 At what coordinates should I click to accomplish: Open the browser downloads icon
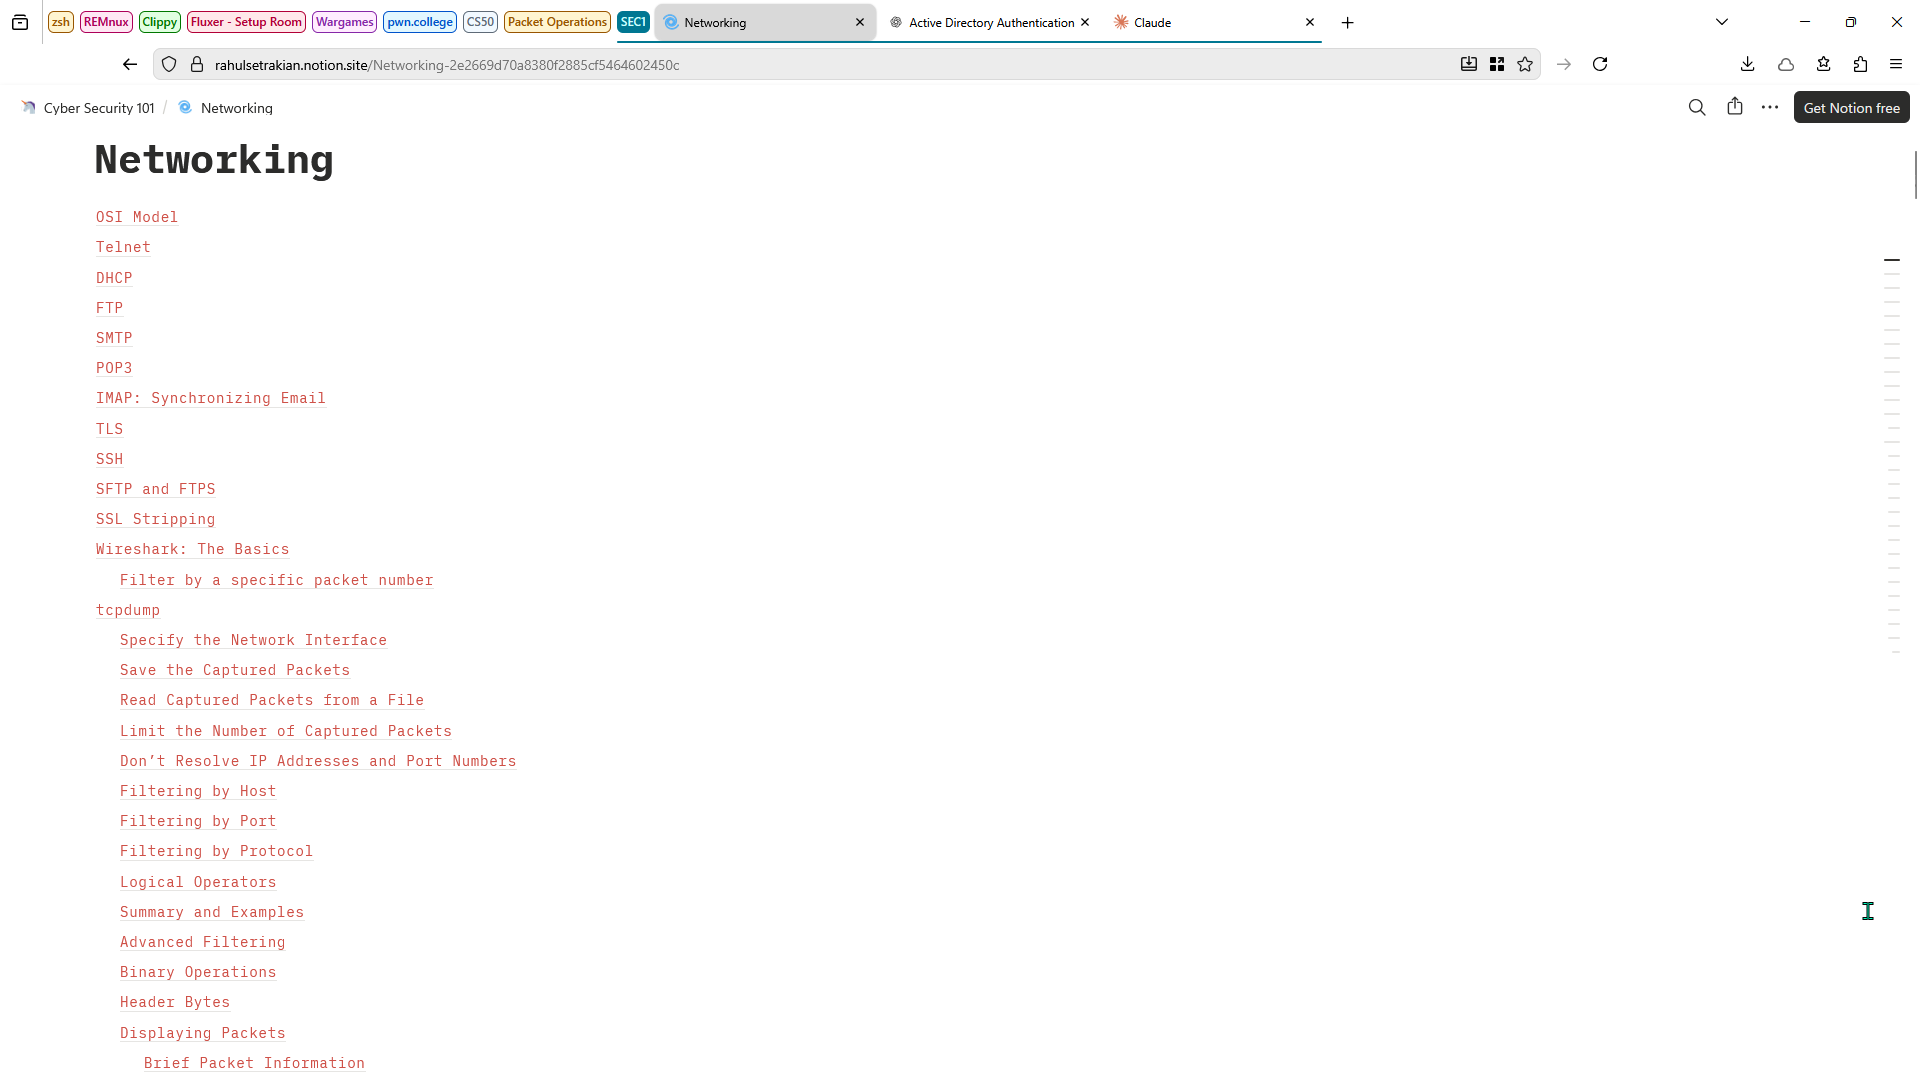point(1747,64)
